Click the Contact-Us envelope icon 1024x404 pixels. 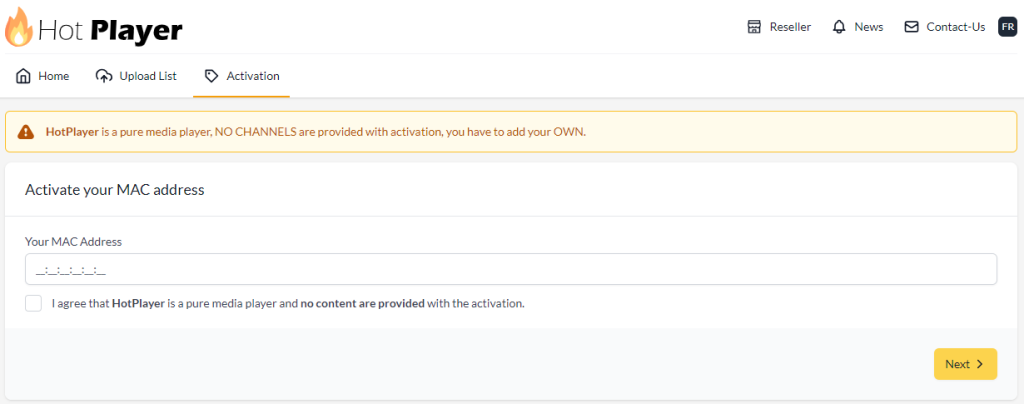pos(911,27)
